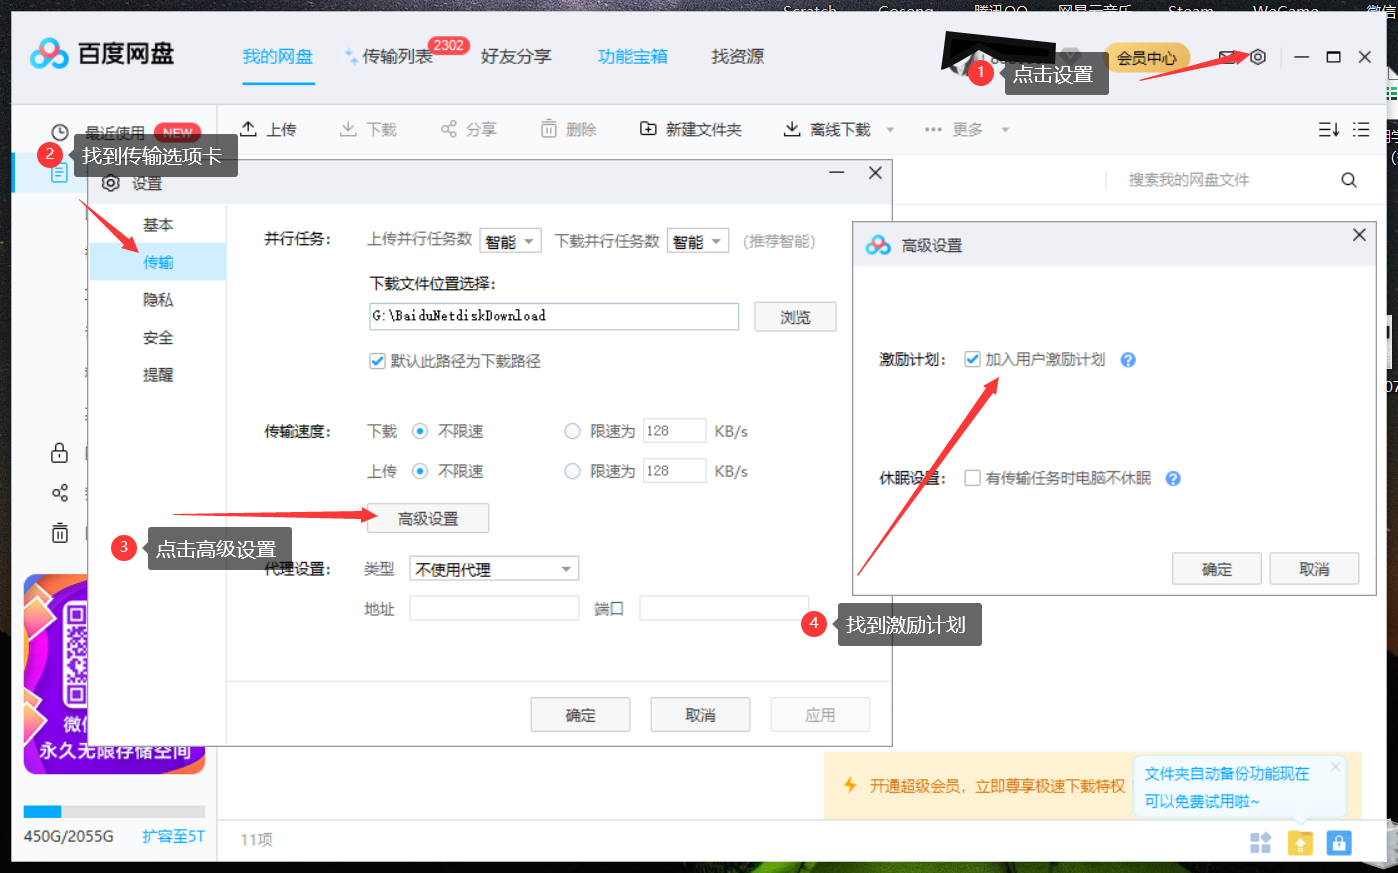Click the folder auto-backup icon at bottom right
Screen dimensions: 1398x873
[x=1300, y=843]
